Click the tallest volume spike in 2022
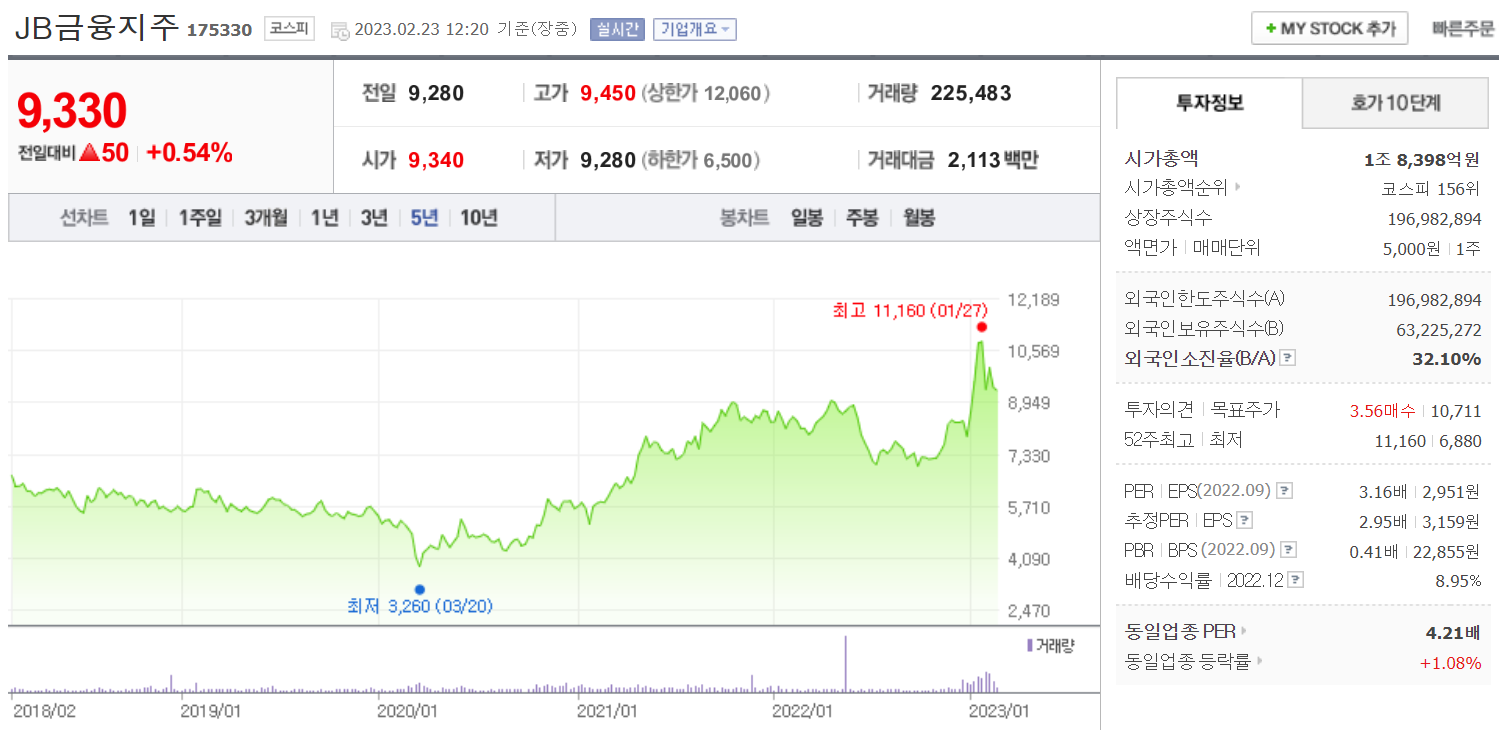 point(846,663)
